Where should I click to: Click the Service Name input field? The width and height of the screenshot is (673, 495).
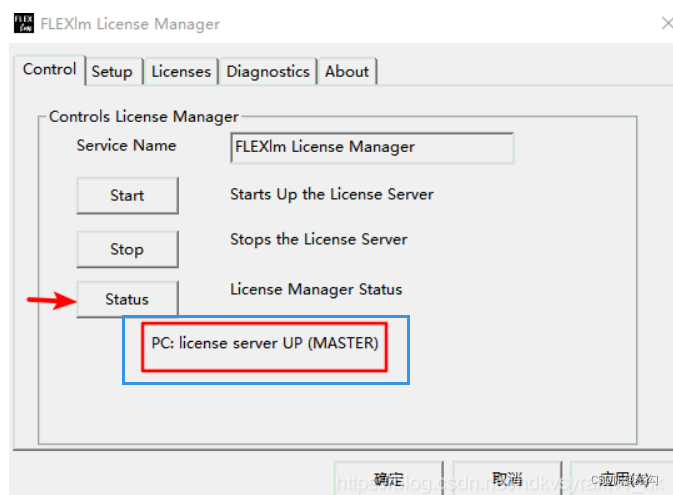pos(372,148)
